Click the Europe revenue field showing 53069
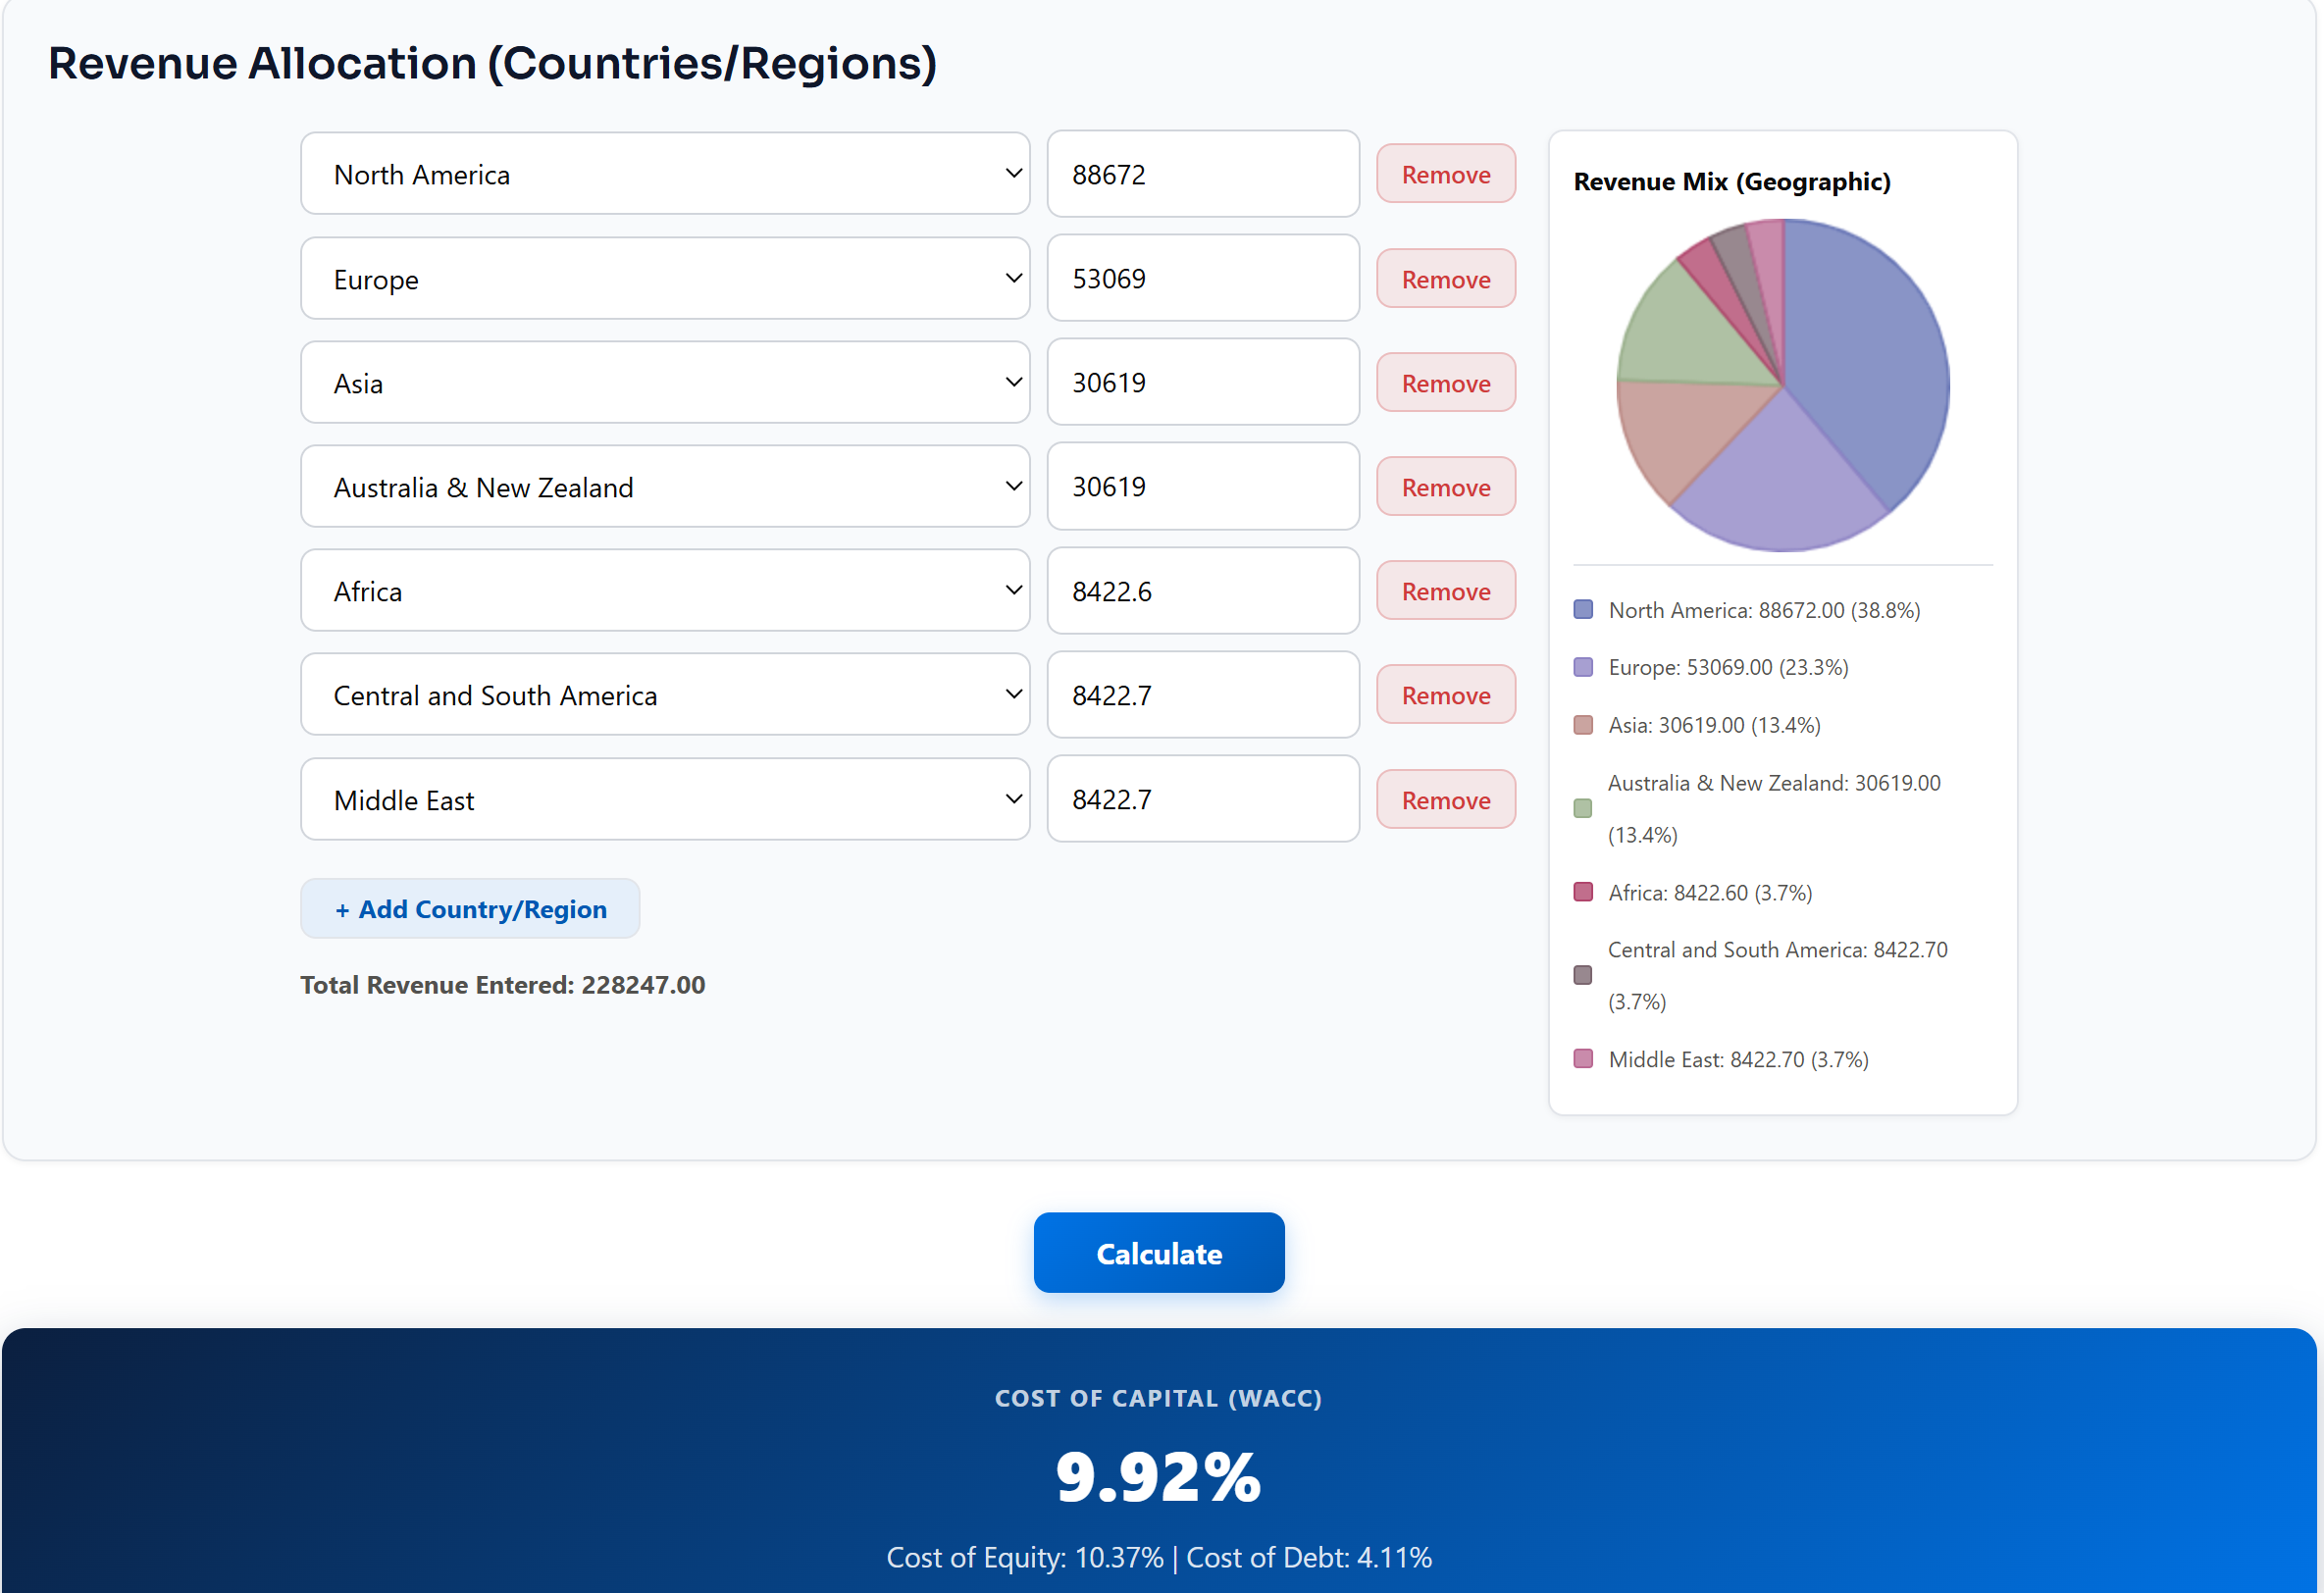This screenshot has height=1593, width=2324. point(1203,279)
